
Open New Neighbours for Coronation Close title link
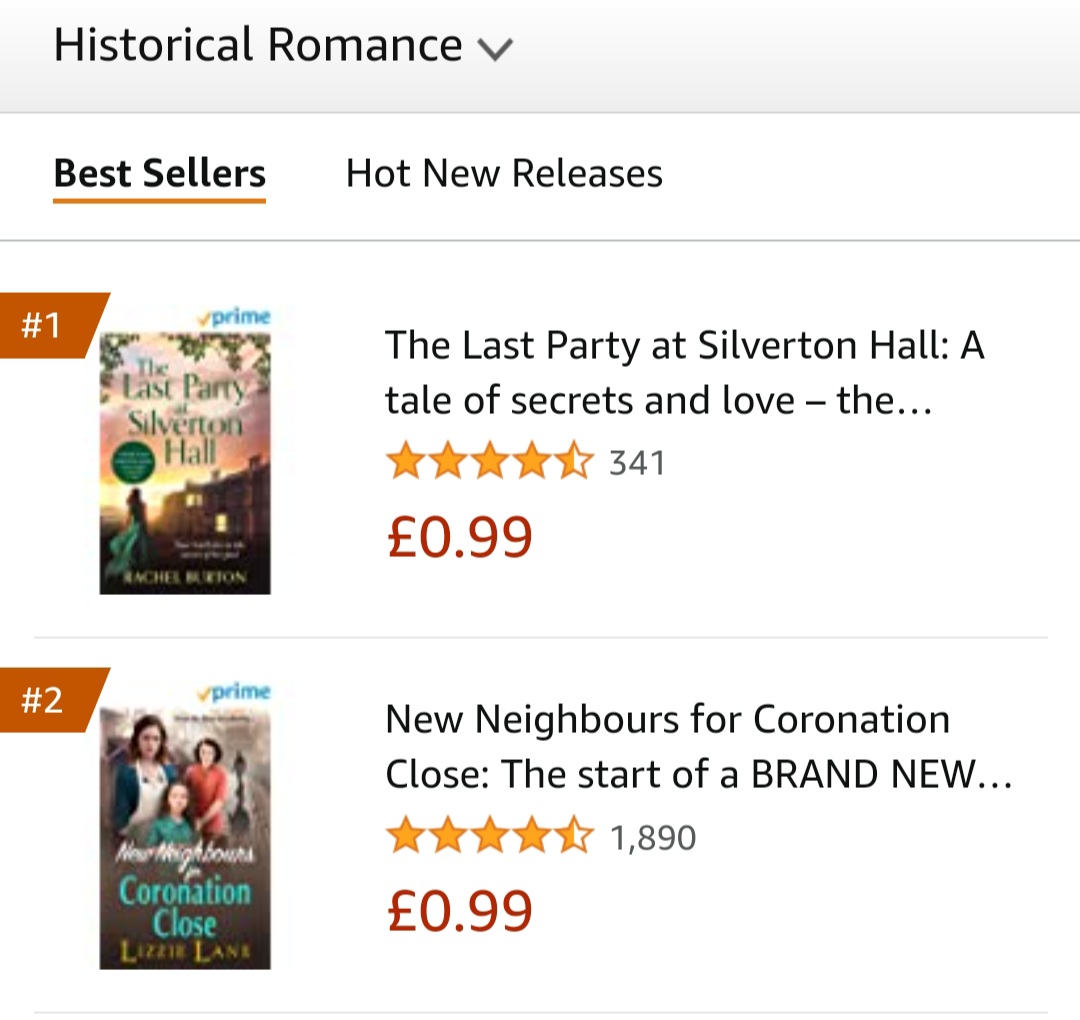click(698, 746)
